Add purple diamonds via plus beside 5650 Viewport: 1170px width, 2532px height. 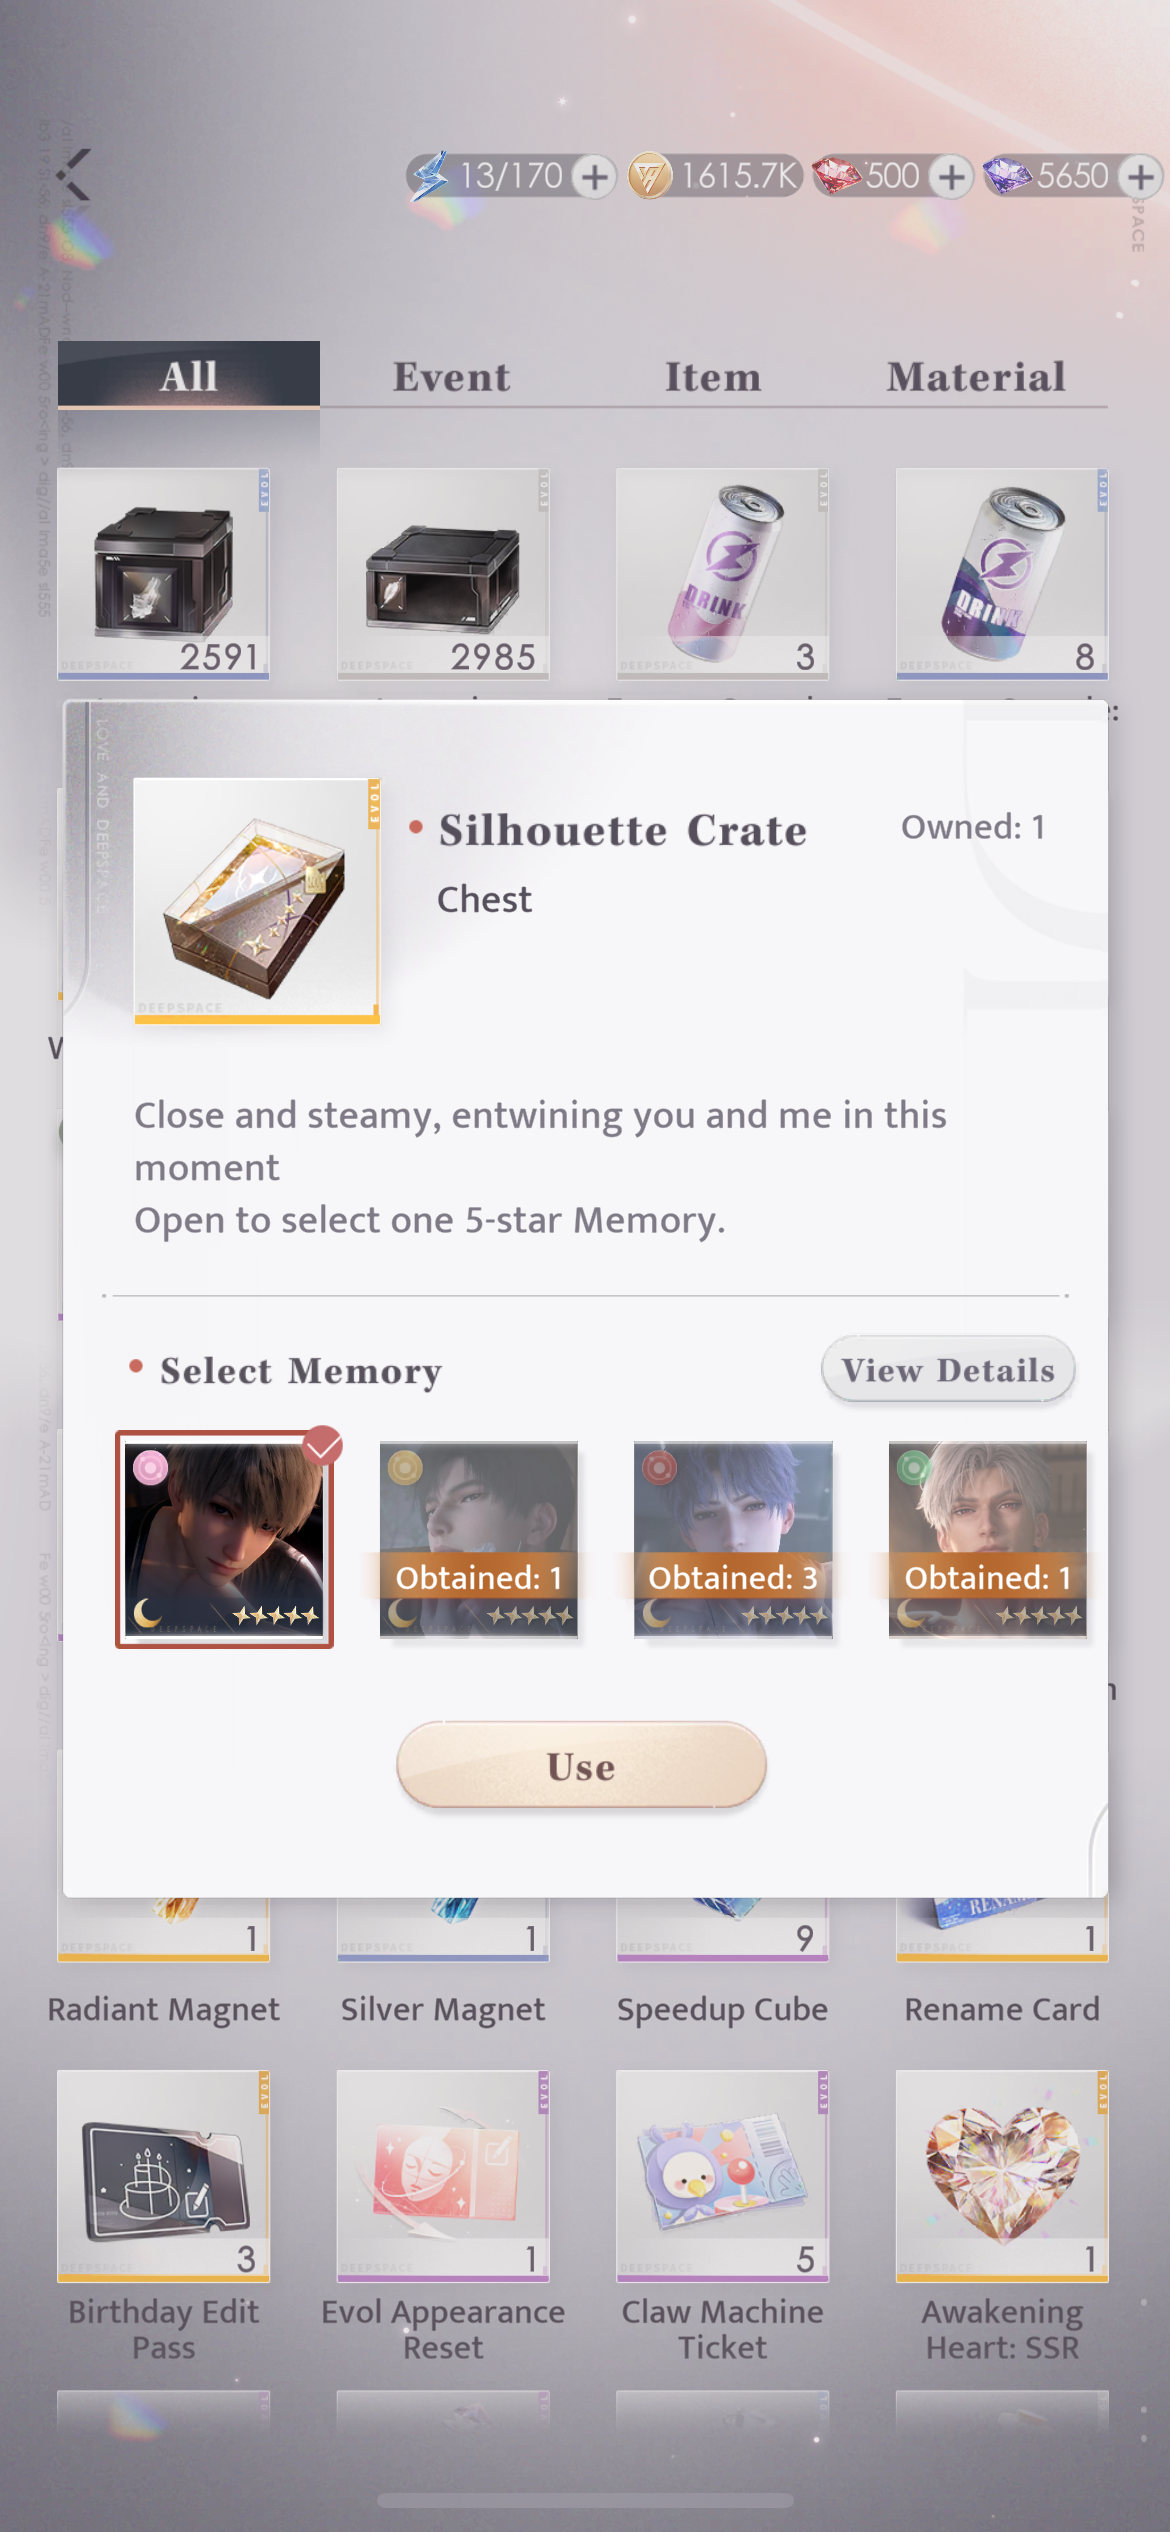pyautogui.click(x=1140, y=177)
